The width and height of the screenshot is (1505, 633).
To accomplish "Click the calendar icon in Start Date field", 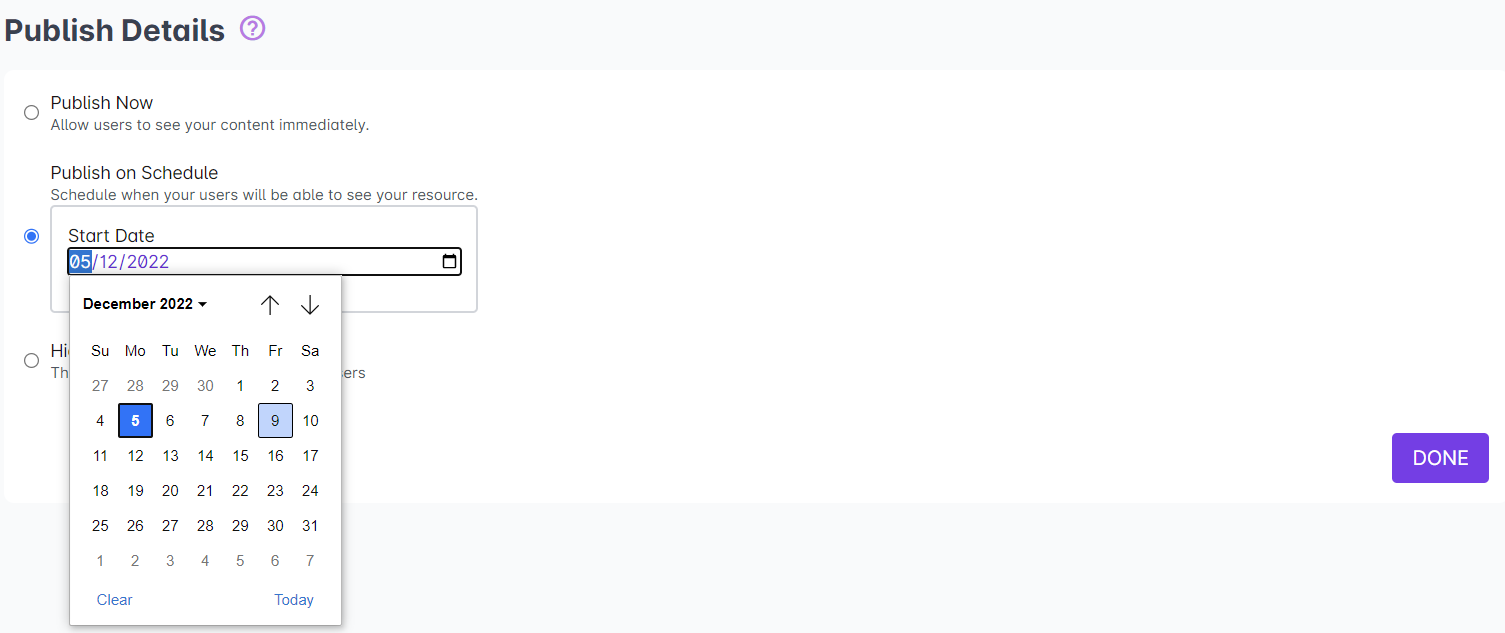I will (450, 262).
